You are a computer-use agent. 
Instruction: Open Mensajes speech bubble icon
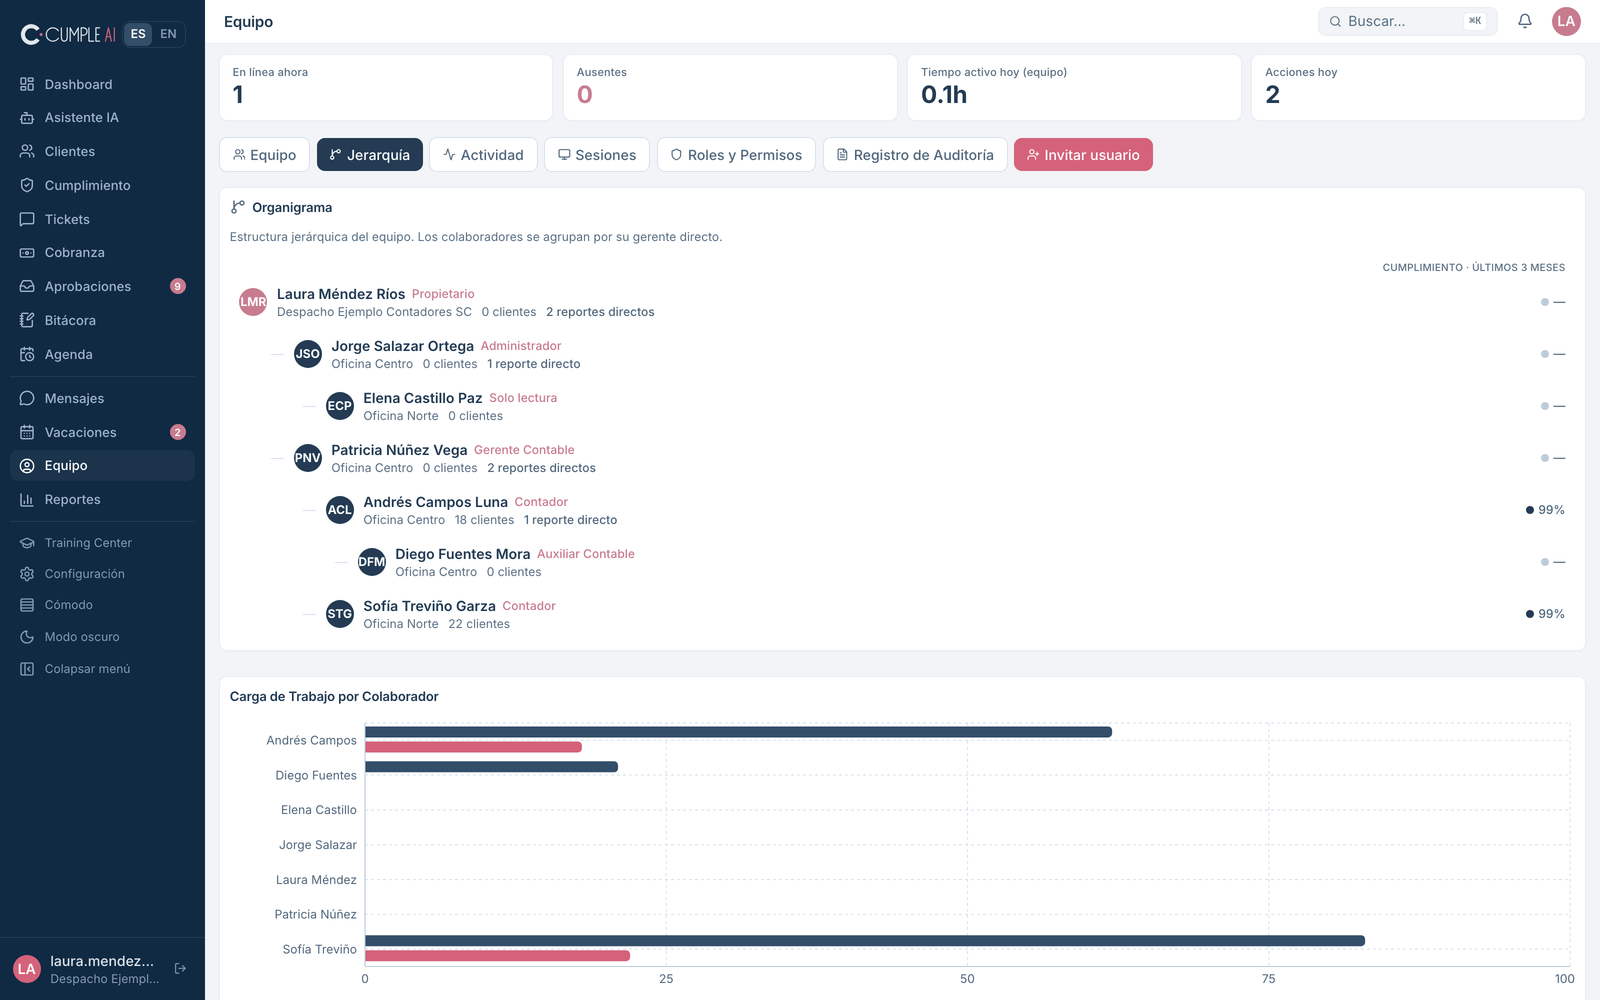pos(27,398)
